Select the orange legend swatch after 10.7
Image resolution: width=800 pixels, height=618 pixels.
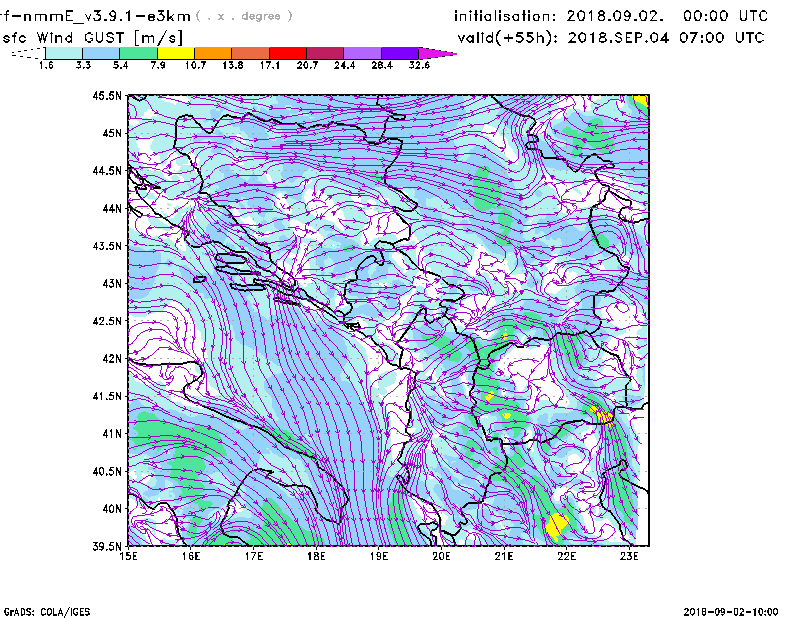(x=213, y=53)
